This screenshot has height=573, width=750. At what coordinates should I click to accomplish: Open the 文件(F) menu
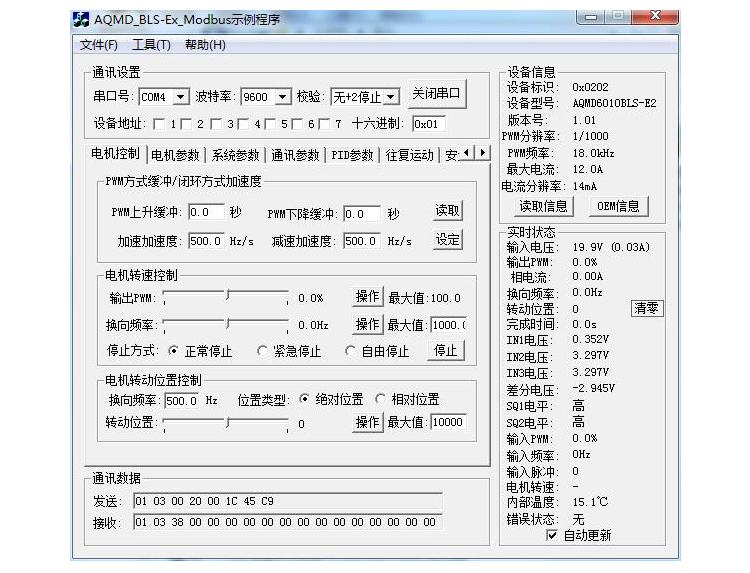[x=98, y=45]
